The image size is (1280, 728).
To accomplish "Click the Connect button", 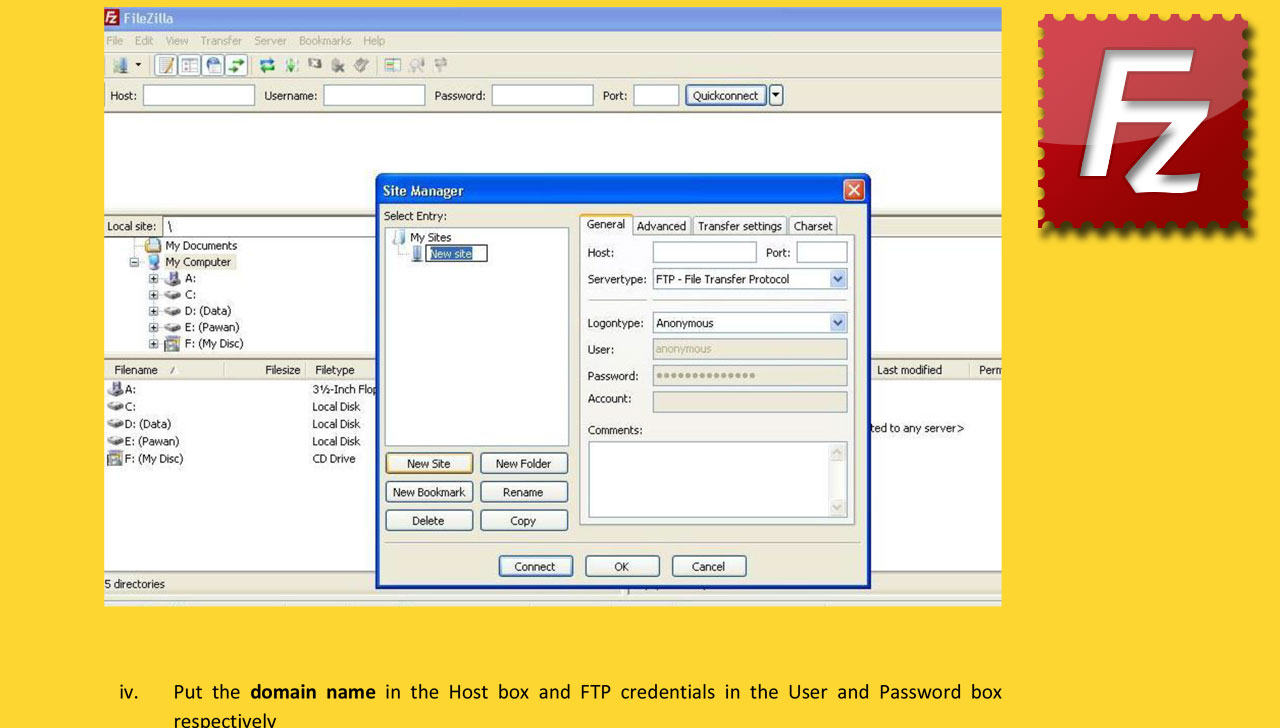I will (x=536, y=566).
